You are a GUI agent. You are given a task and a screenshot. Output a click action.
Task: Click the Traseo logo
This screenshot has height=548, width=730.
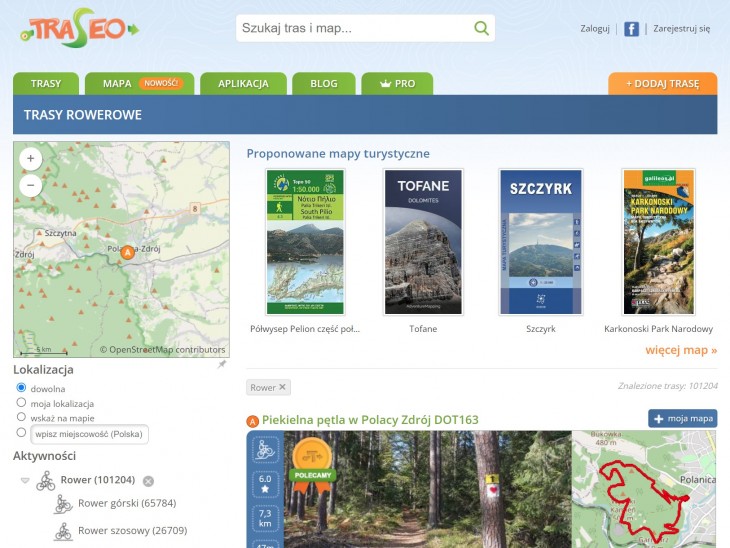click(x=79, y=28)
